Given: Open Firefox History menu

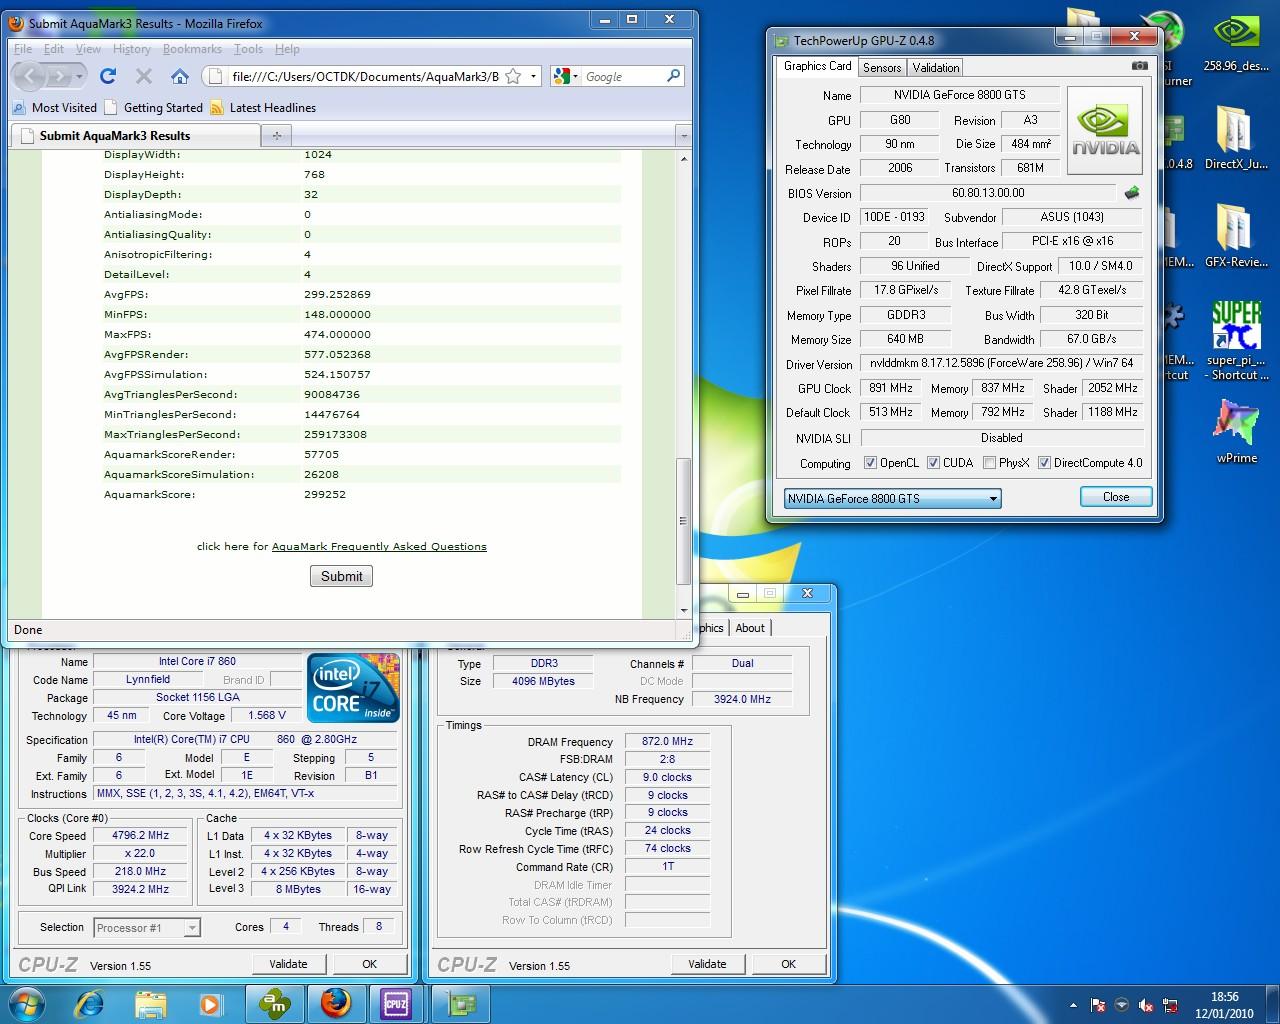Looking at the screenshot, I should tap(131, 49).
